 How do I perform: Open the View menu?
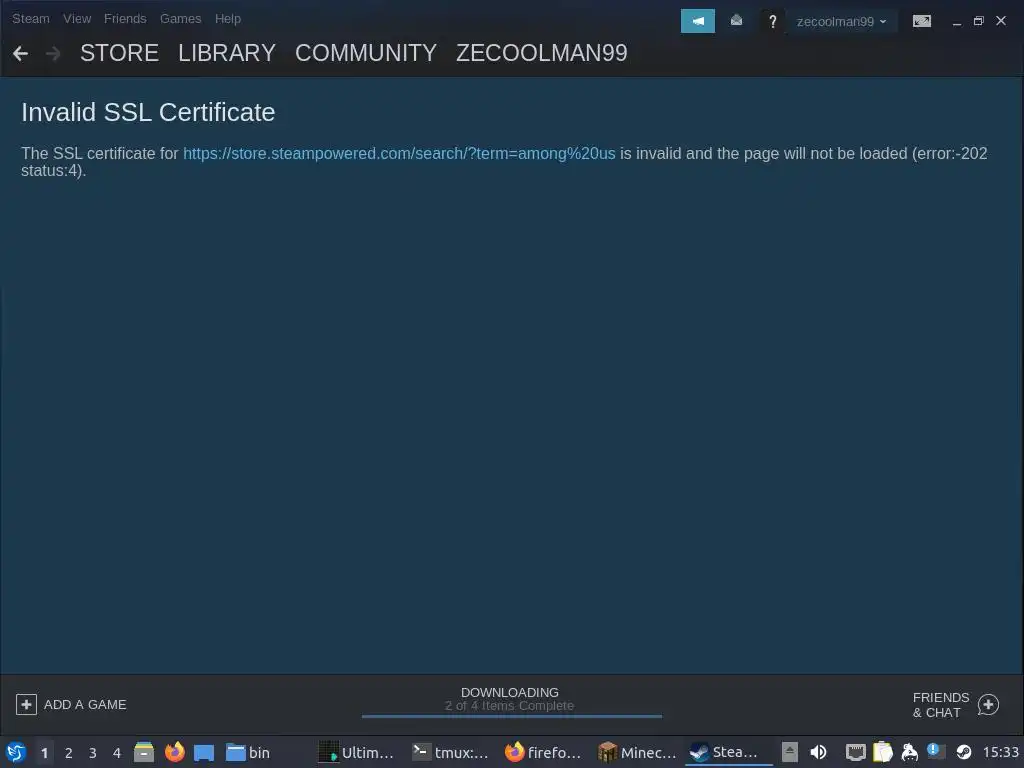77,19
